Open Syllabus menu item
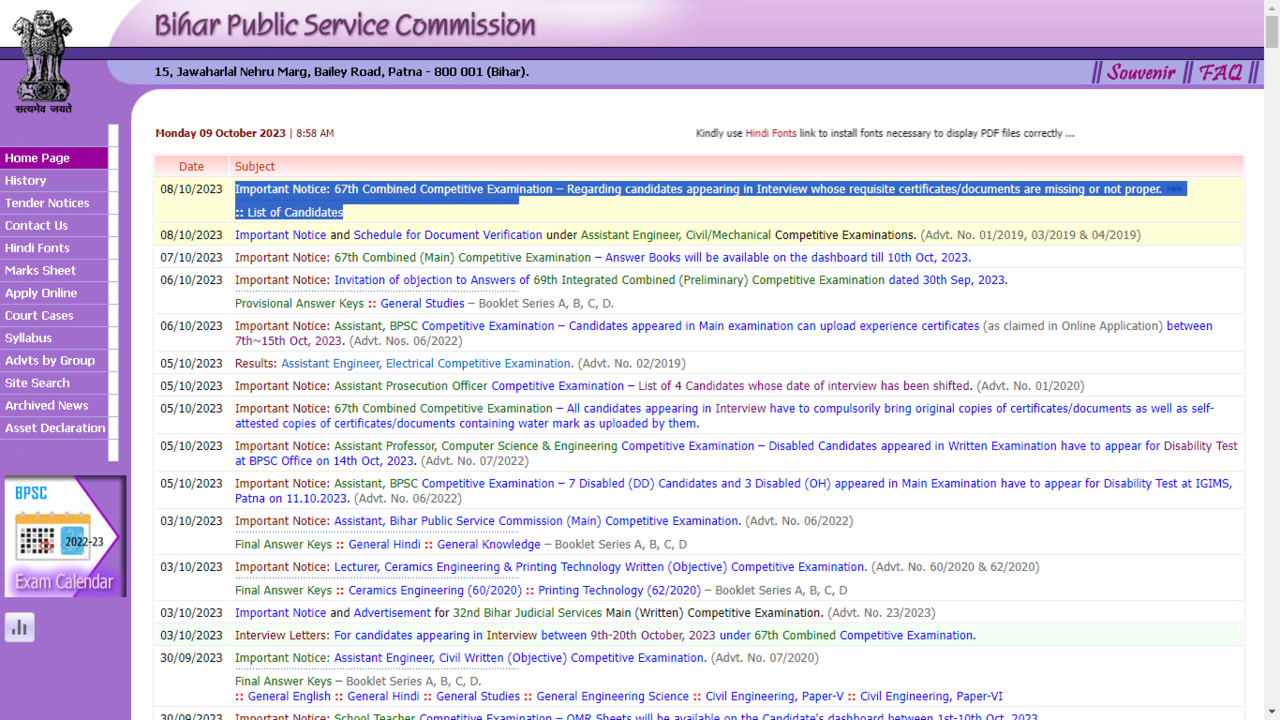The image size is (1280, 720). [x=54, y=338]
